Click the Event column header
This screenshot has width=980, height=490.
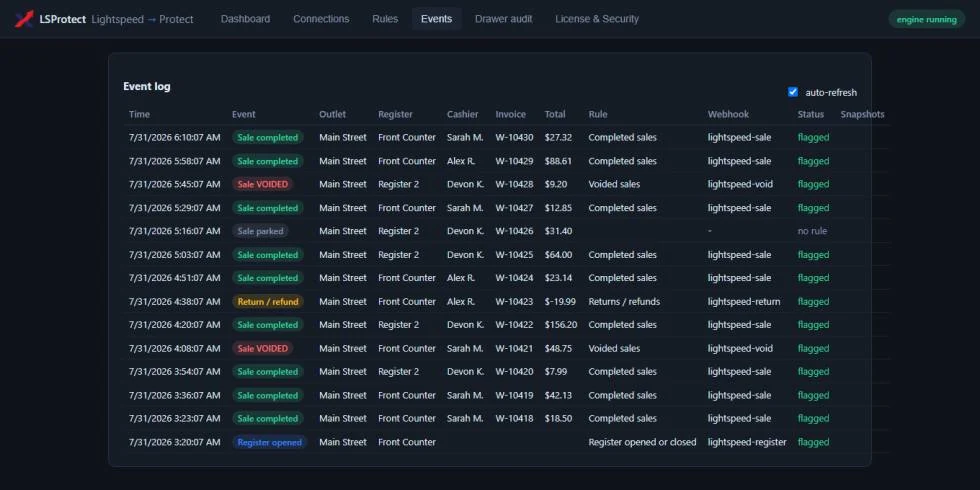[244, 114]
